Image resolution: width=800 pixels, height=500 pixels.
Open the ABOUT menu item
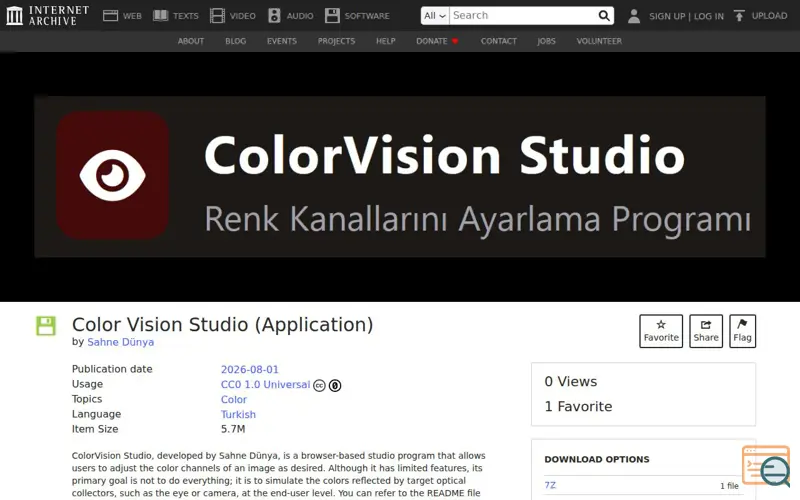191,41
